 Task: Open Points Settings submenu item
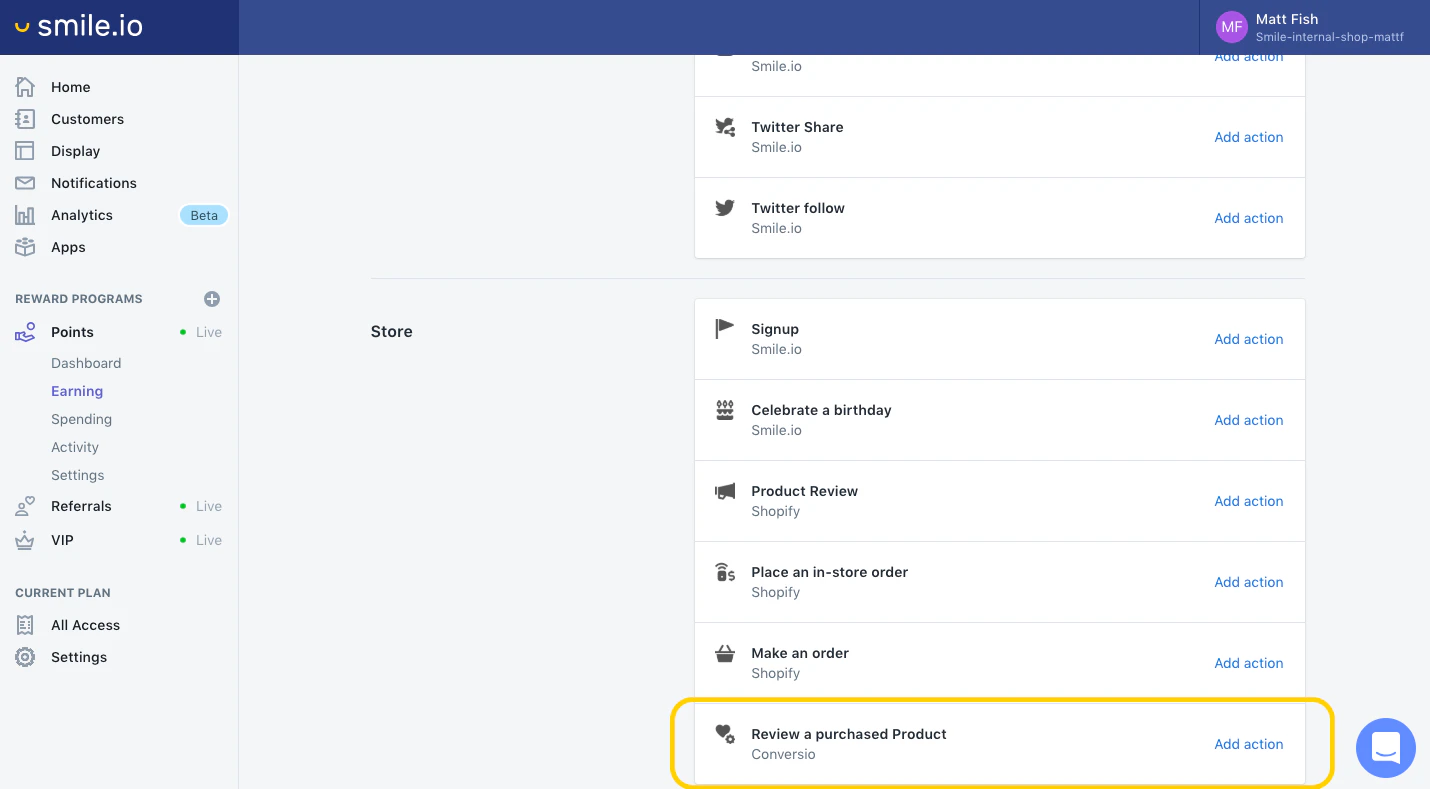[78, 475]
